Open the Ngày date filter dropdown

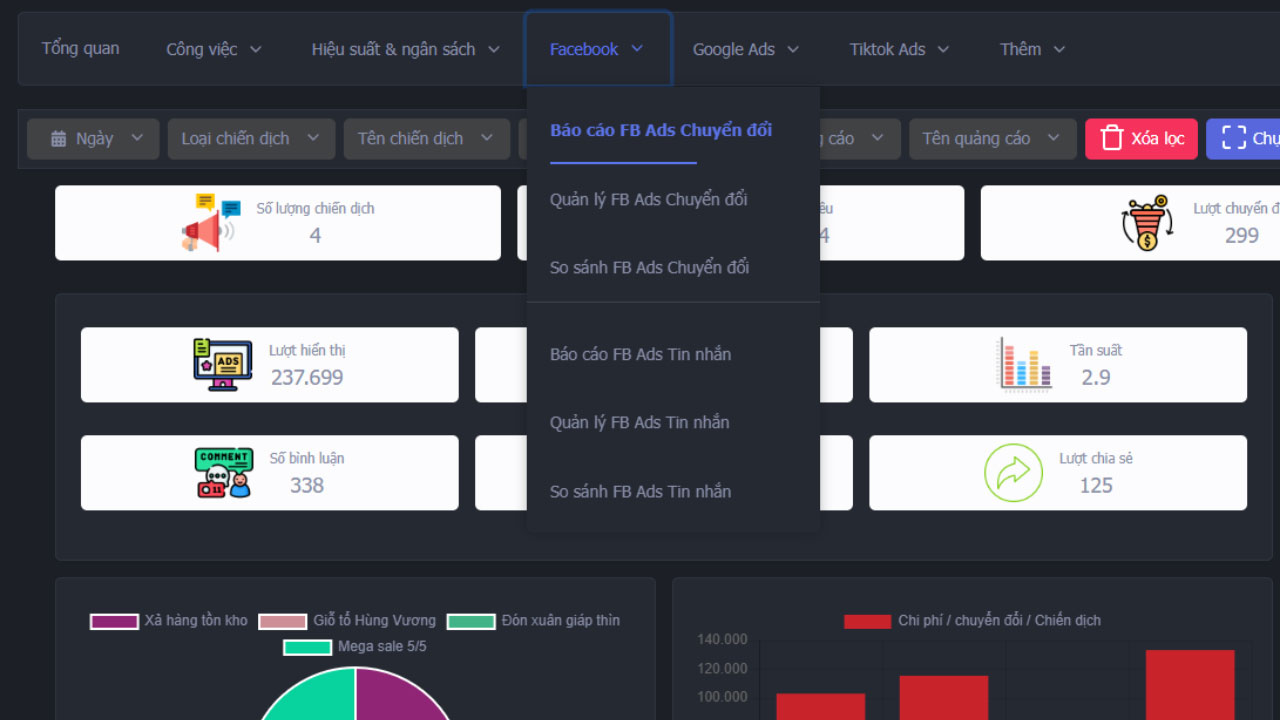point(93,139)
